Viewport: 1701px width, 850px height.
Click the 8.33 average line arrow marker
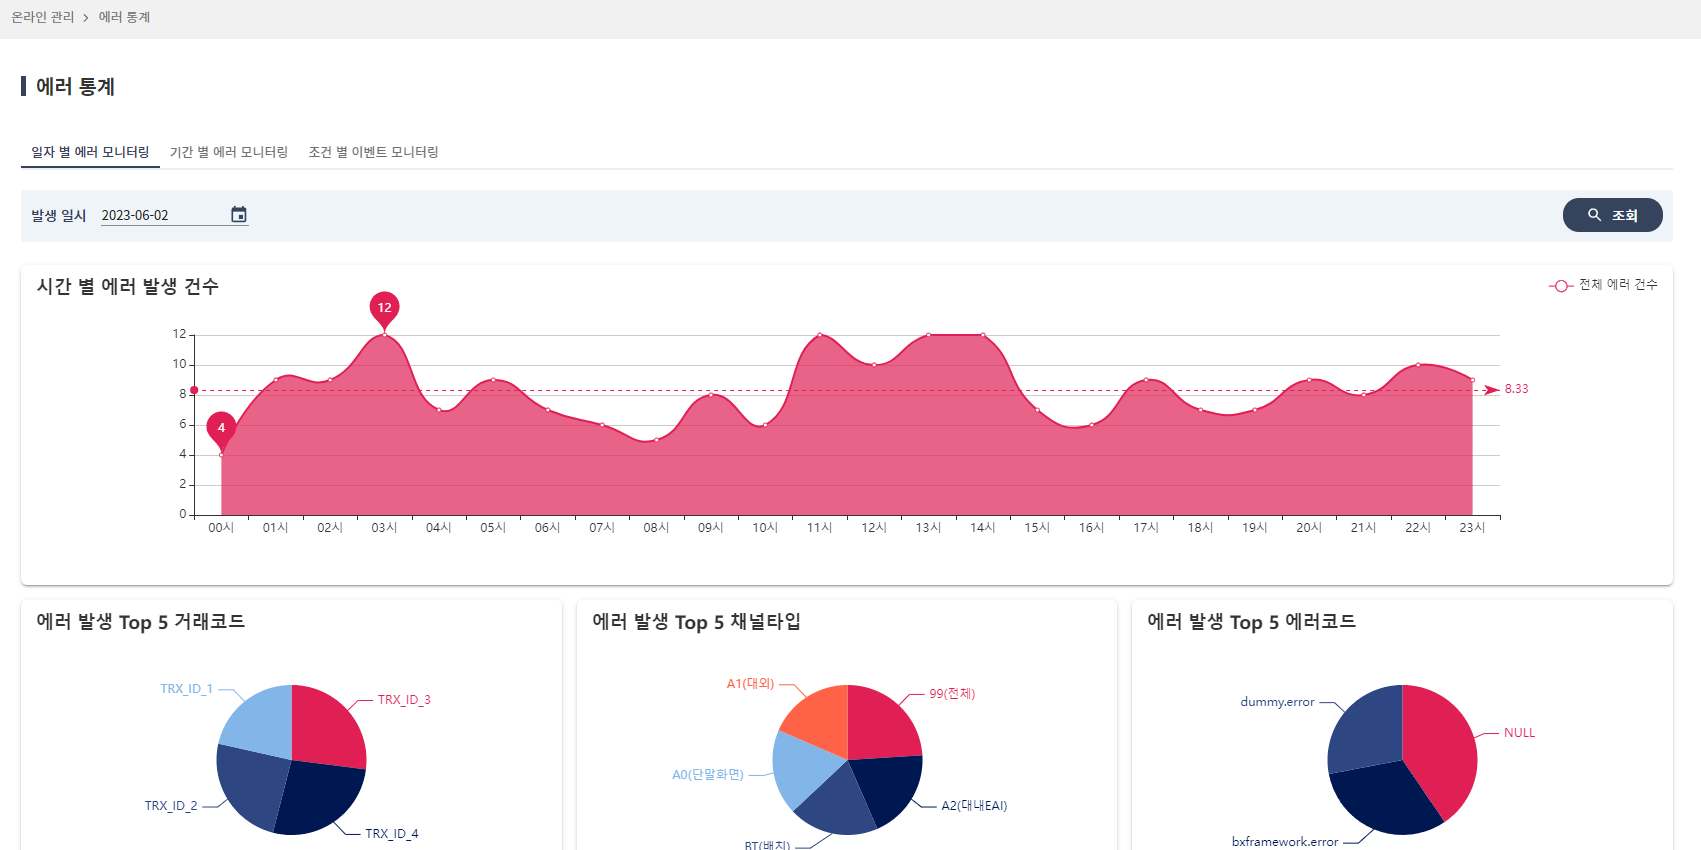(1492, 390)
